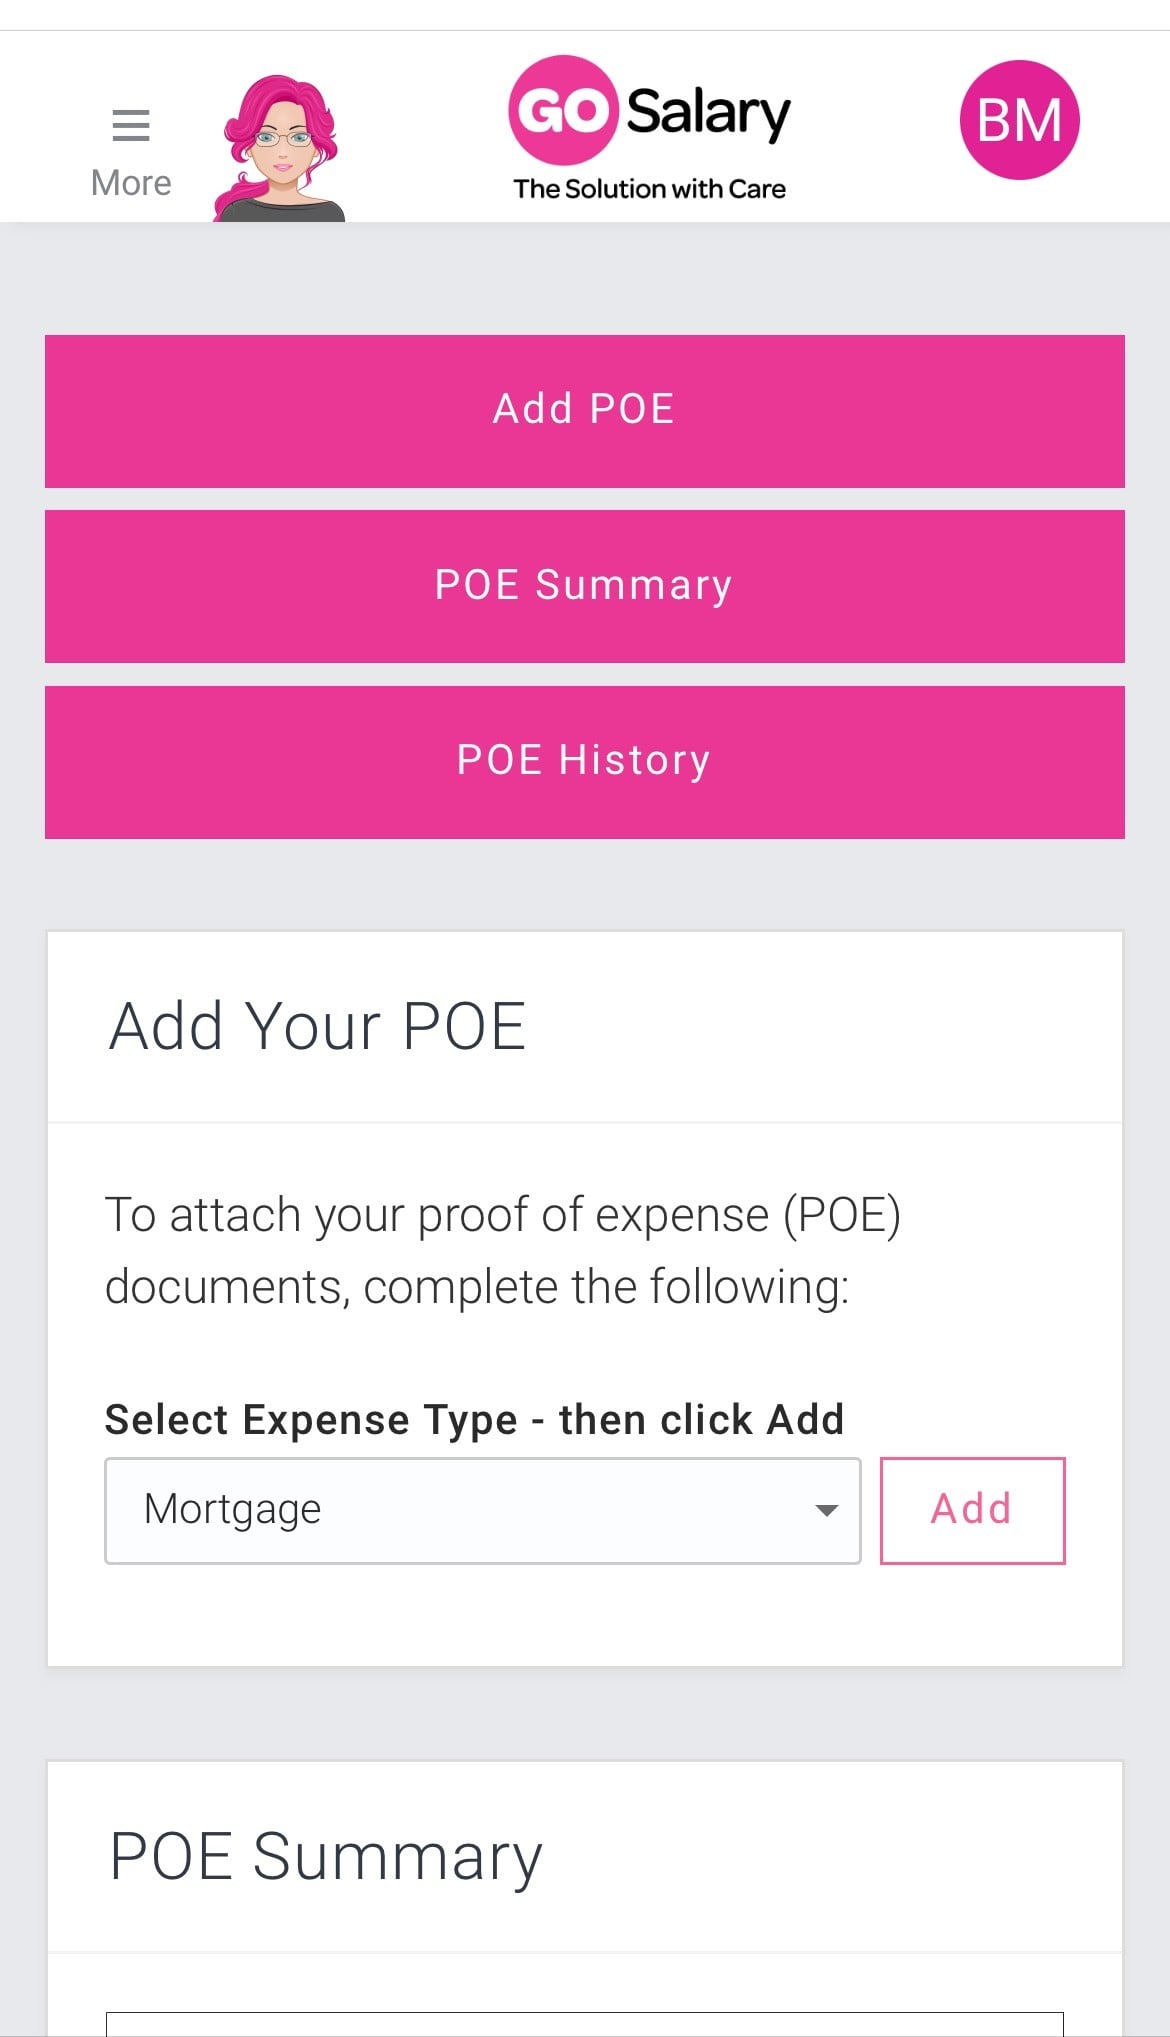Viewport: 1170px width, 2037px height.
Task: Tap the More label under the menu icon
Action: 130,182
